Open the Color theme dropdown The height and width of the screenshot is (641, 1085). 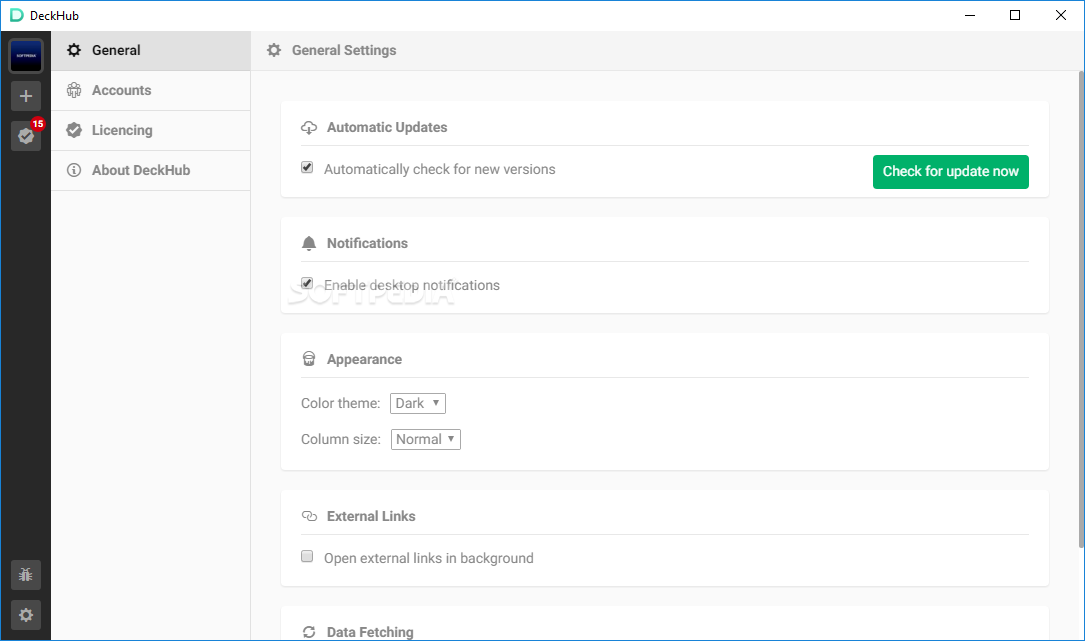[x=418, y=403]
